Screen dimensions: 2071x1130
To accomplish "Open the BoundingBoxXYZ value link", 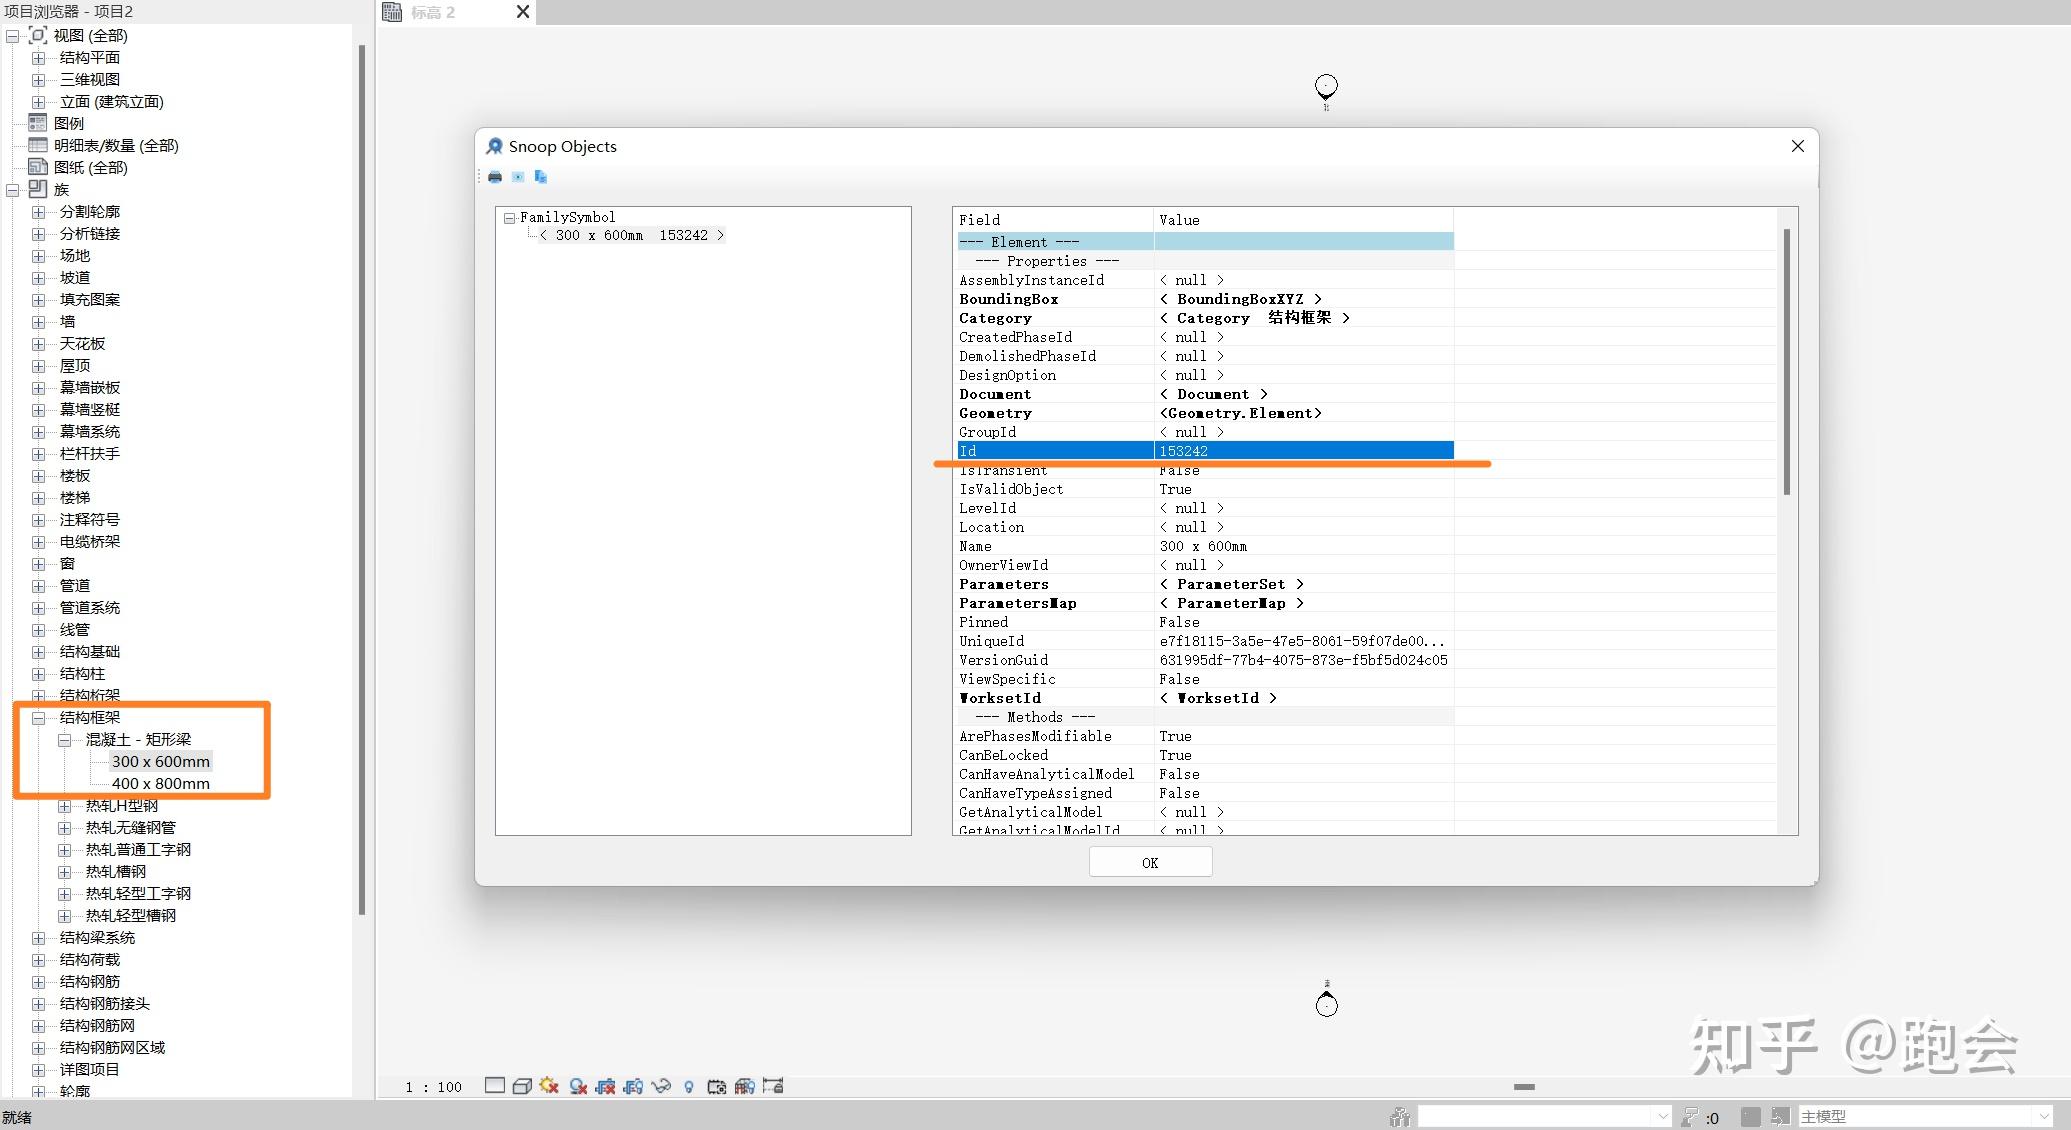I will (x=1241, y=299).
